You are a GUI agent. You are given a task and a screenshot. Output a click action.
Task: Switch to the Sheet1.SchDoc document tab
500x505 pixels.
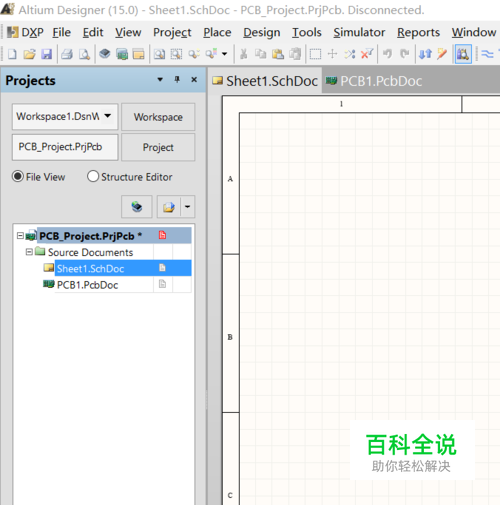tap(265, 81)
